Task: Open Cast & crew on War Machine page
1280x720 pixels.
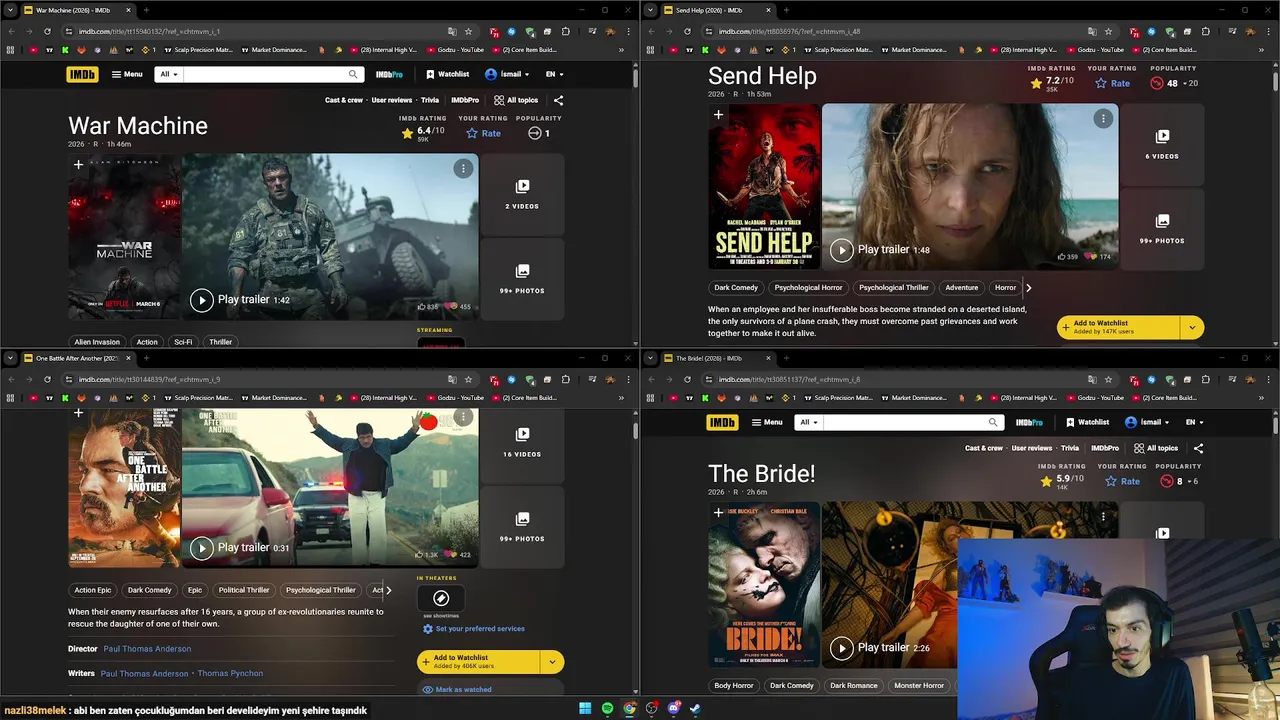Action: (x=344, y=100)
